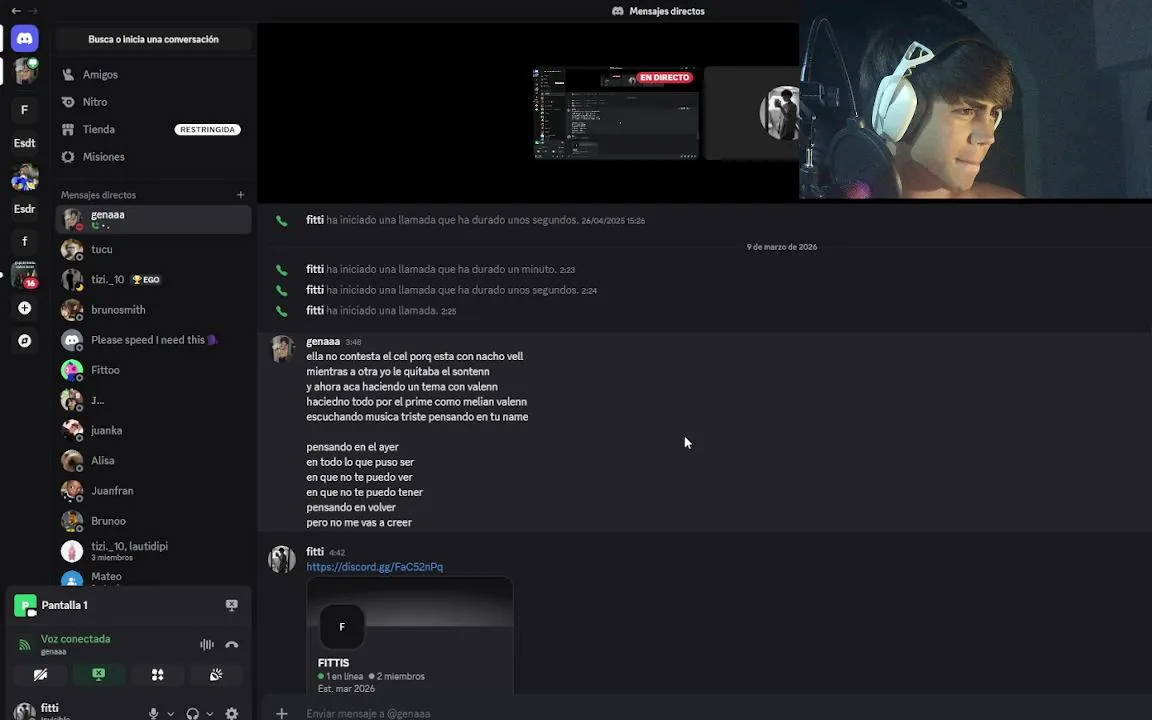
Task: Hang up the call with the disconnect icon
Action: click(232, 644)
